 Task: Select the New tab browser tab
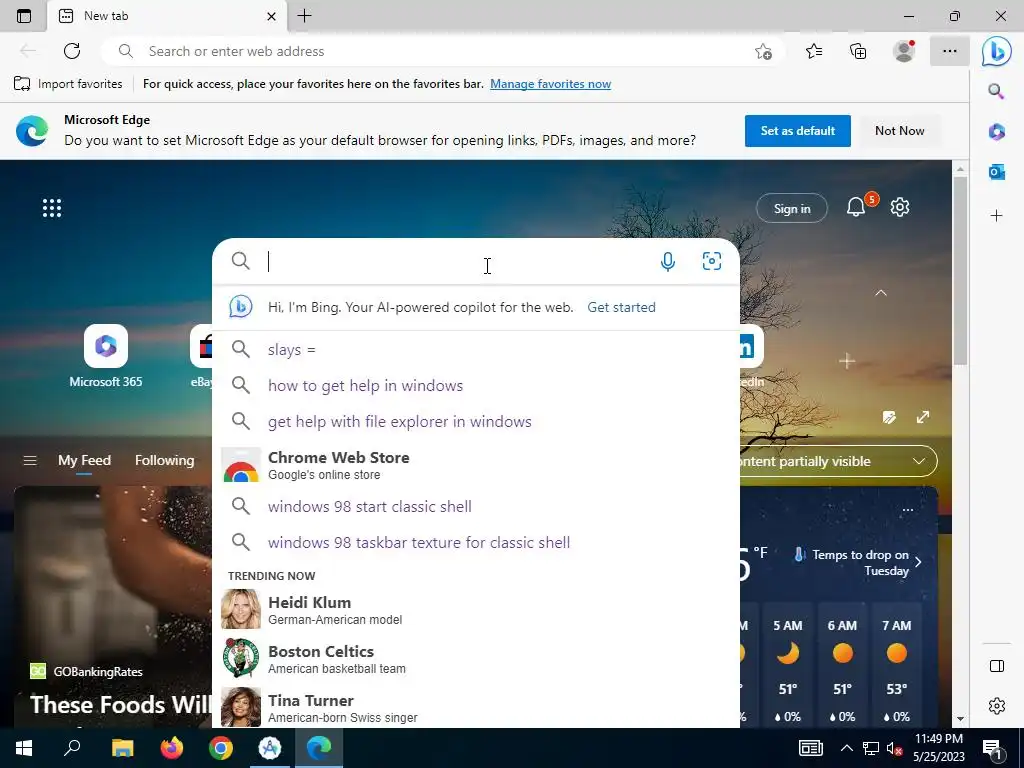[167, 16]
